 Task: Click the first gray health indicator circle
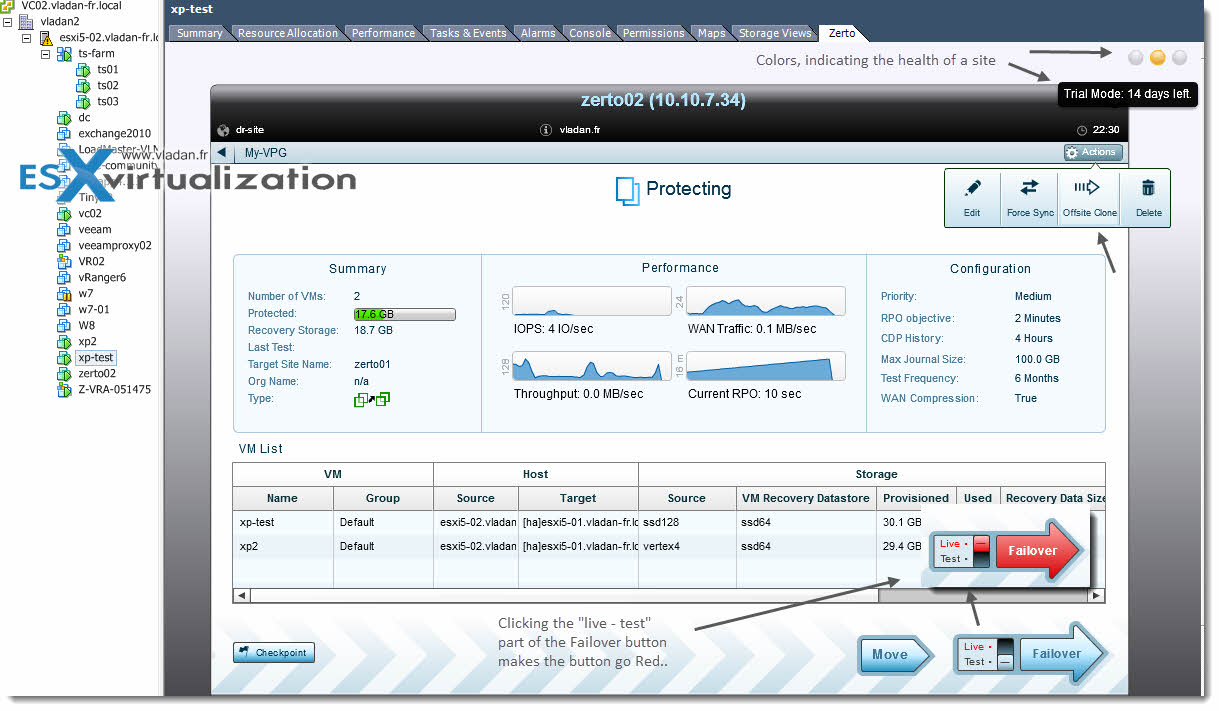(x=1136, y=58)
